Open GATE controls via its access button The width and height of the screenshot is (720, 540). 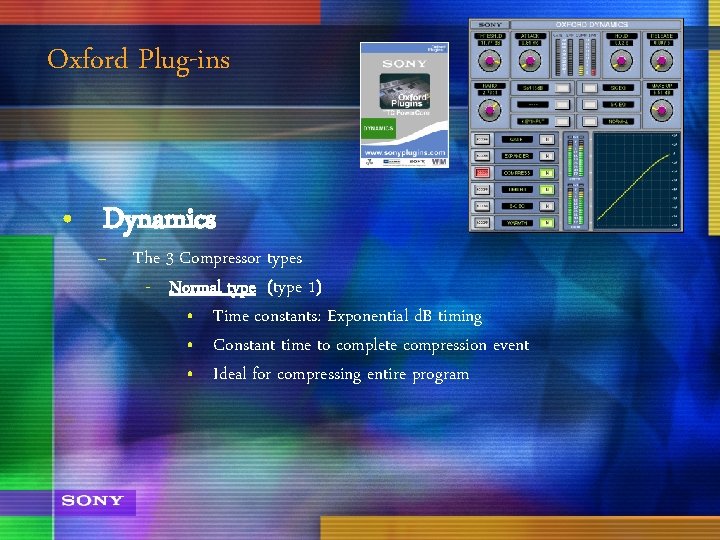click(x=482, y=140)
